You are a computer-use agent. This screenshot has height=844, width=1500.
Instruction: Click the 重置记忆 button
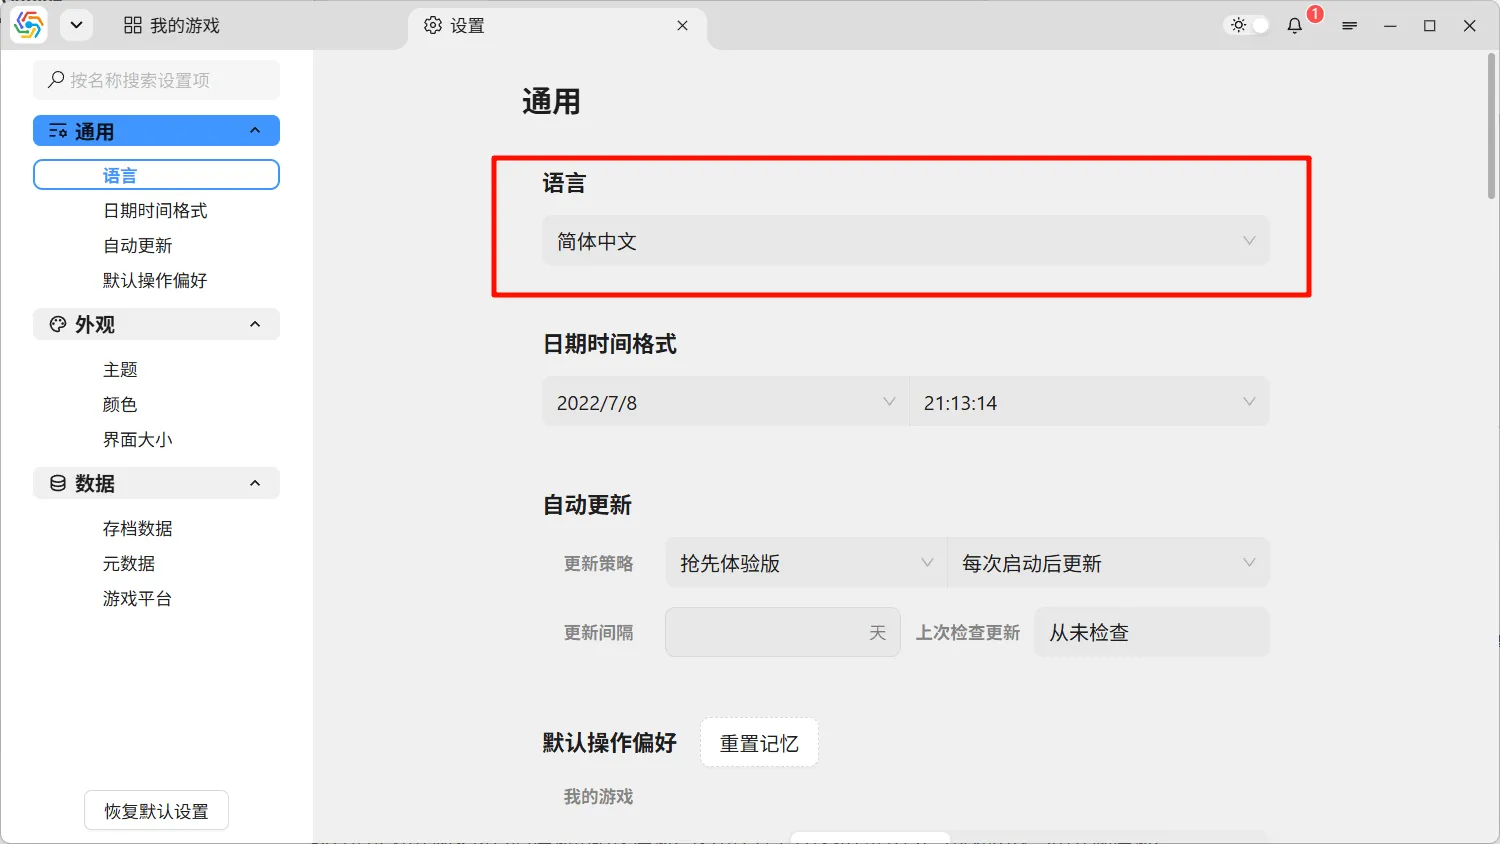point(759,743)
